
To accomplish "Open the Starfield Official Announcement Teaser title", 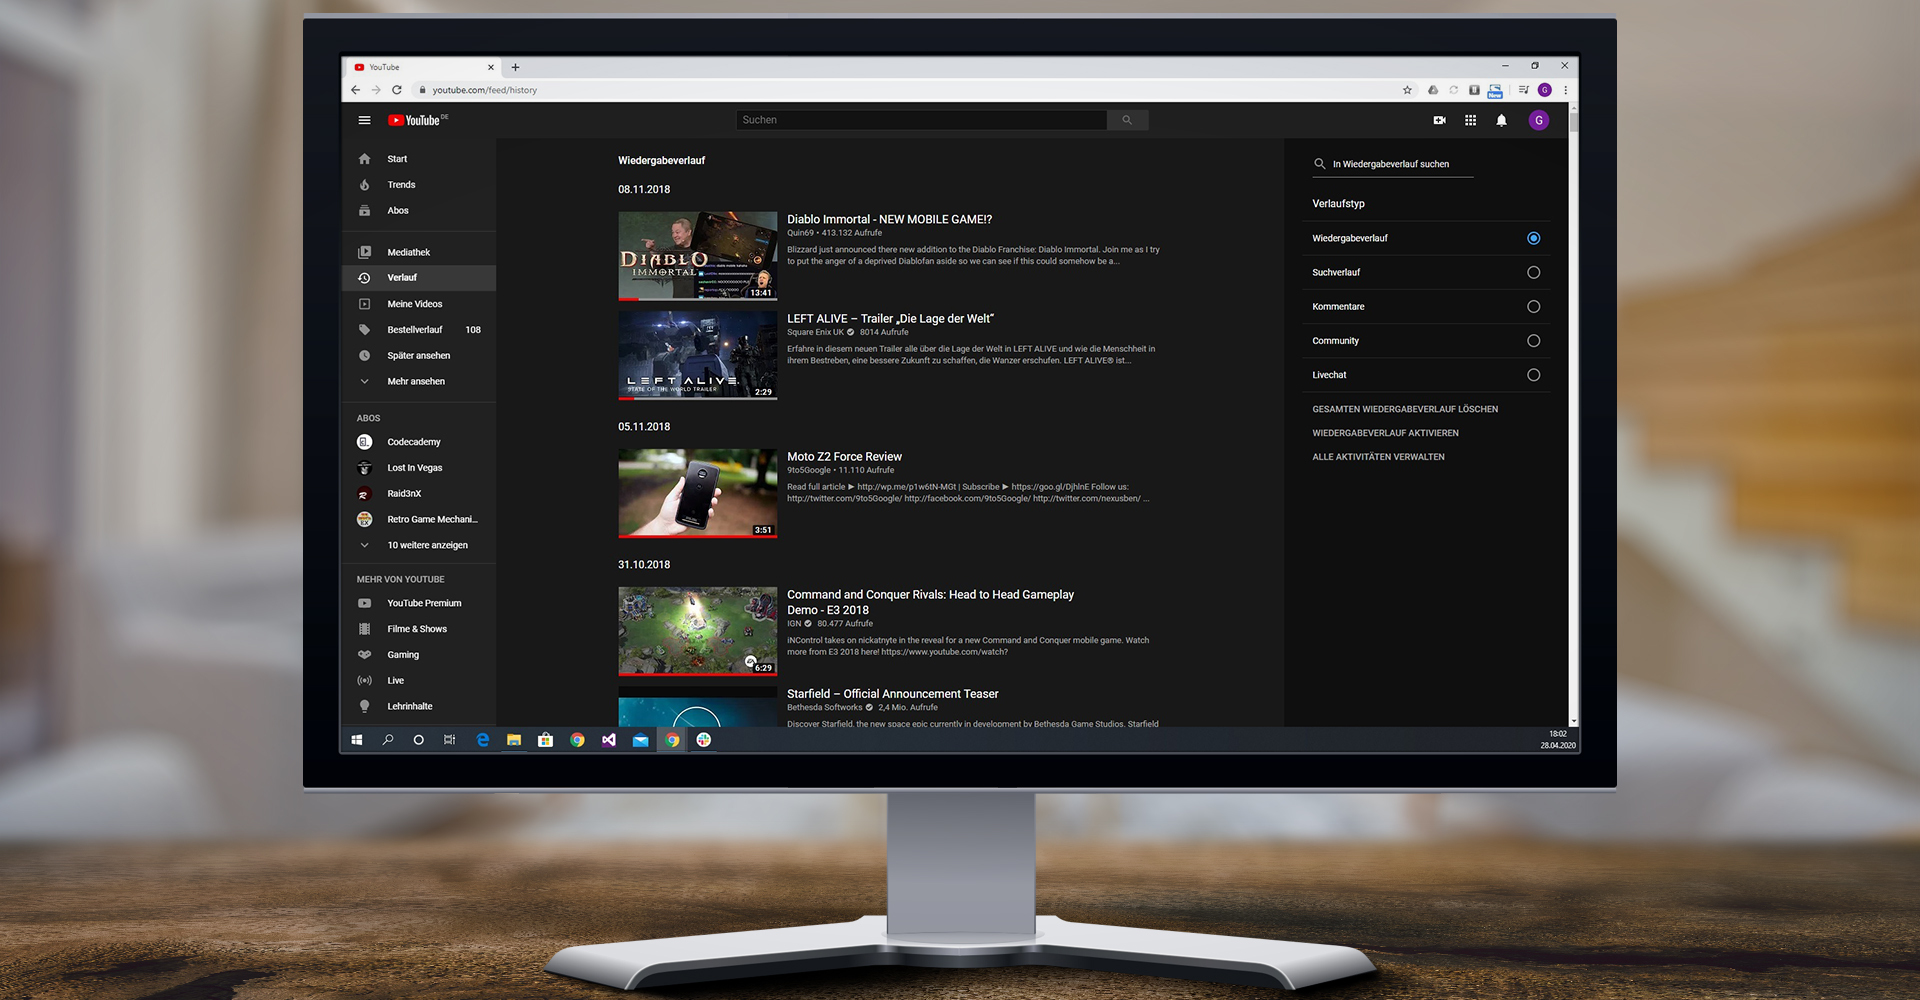I will coord(892,694).
